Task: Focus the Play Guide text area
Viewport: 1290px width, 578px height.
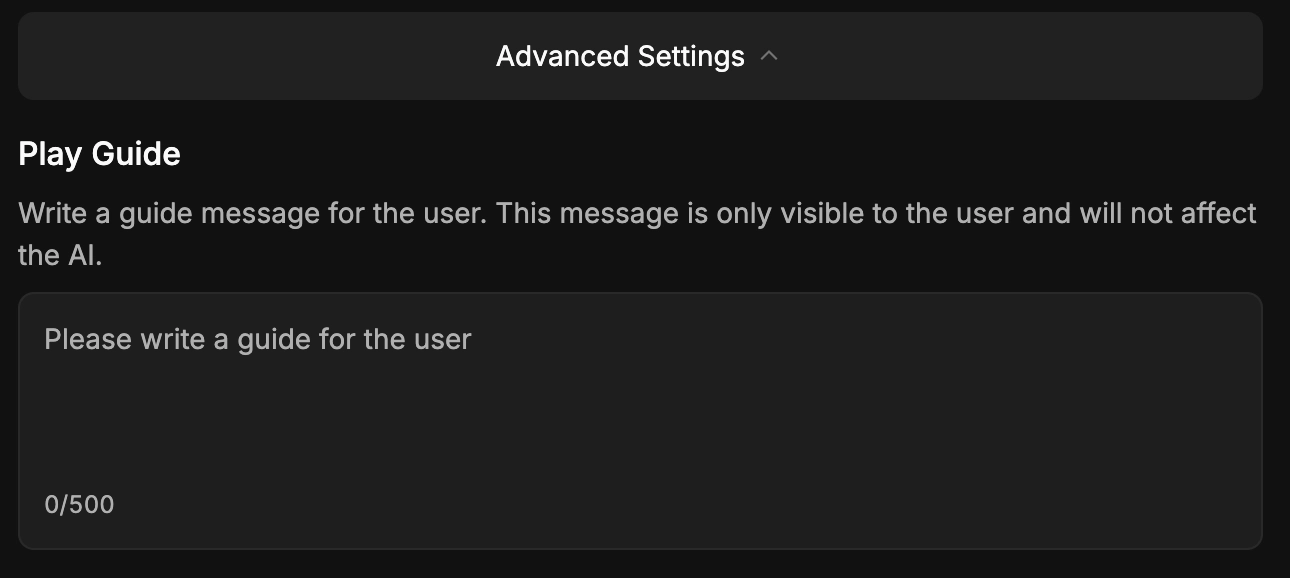Action: (640, 421)
